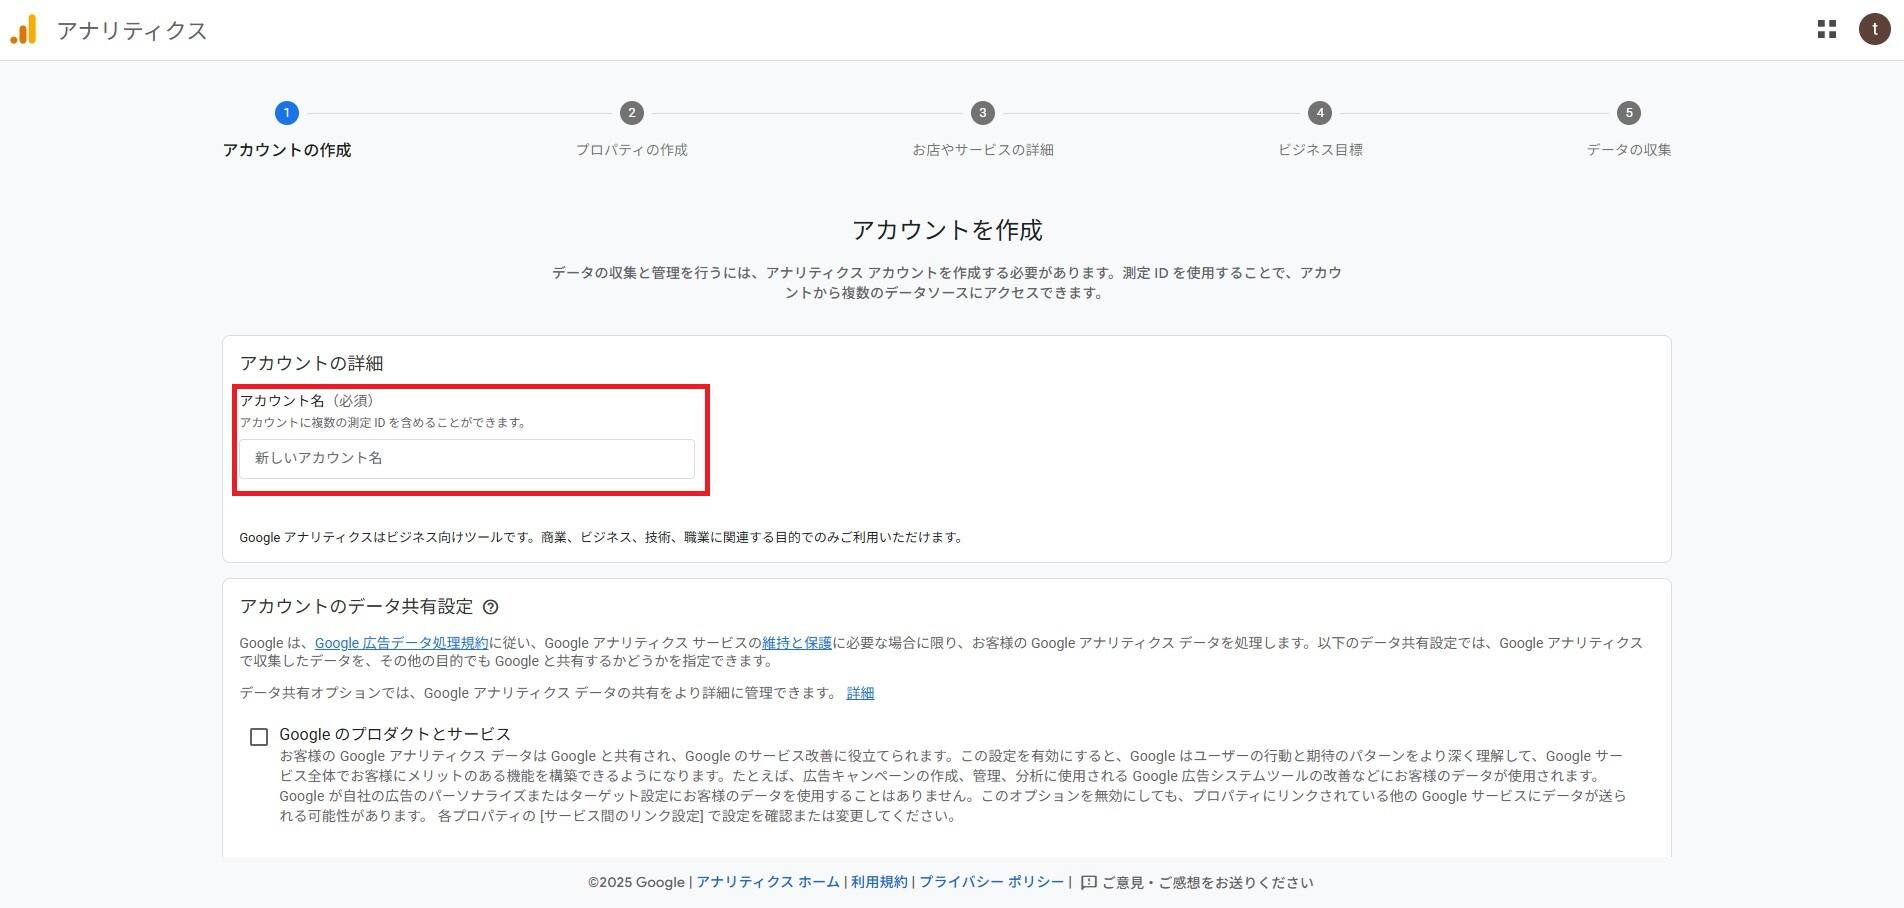Open the account avatar 't'
This screenshot has width=1904, height=908.
tap(1874, 30)
